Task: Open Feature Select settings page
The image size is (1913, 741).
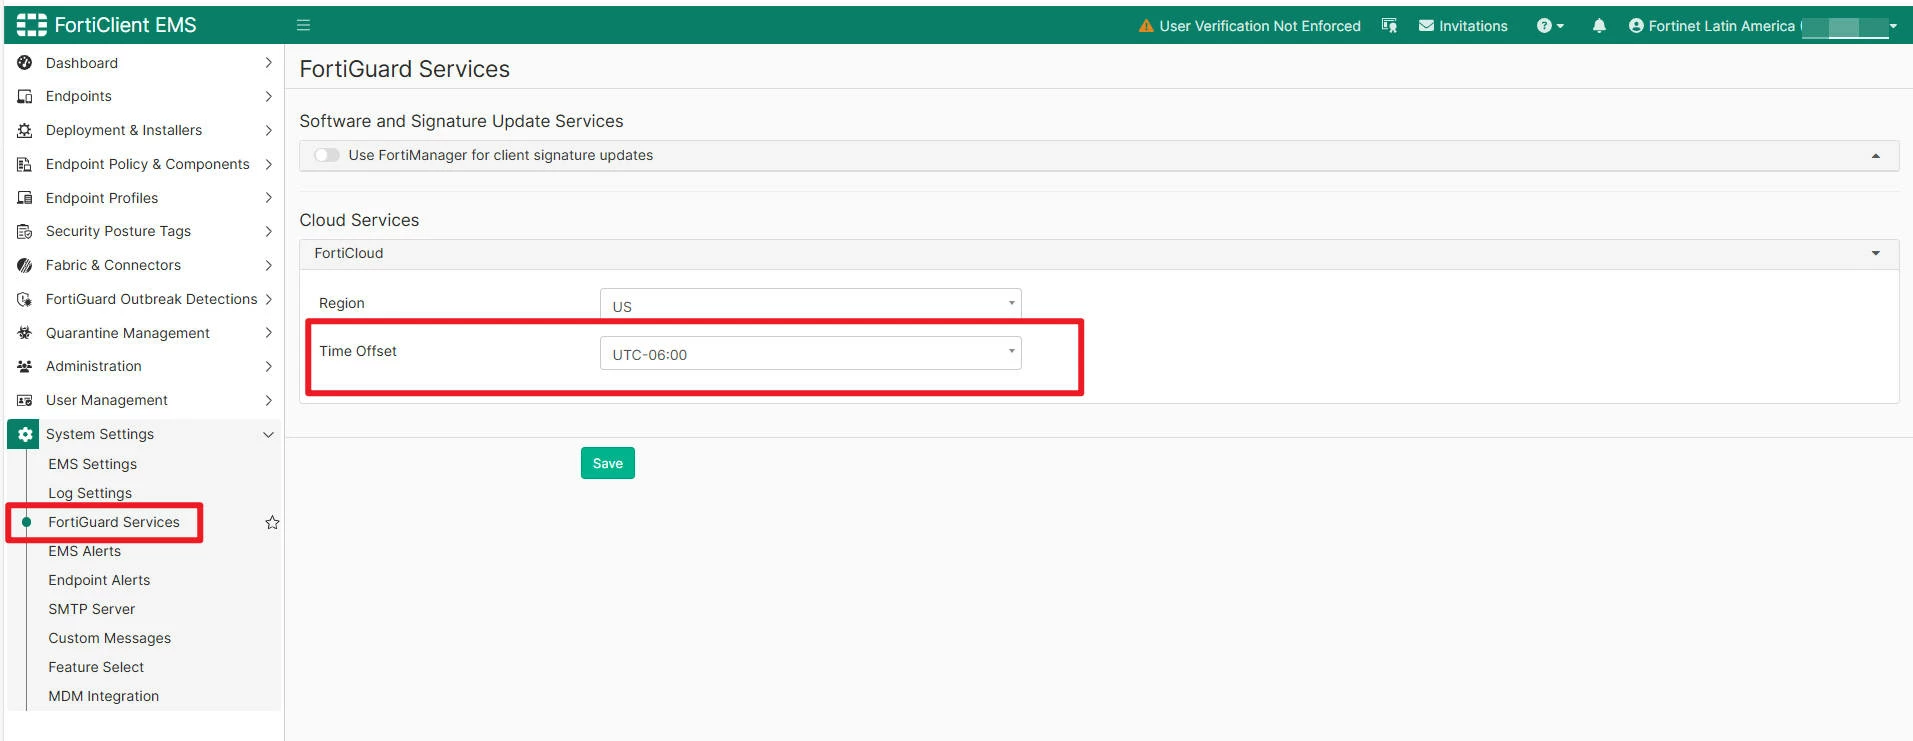Action: coord(96,667)
